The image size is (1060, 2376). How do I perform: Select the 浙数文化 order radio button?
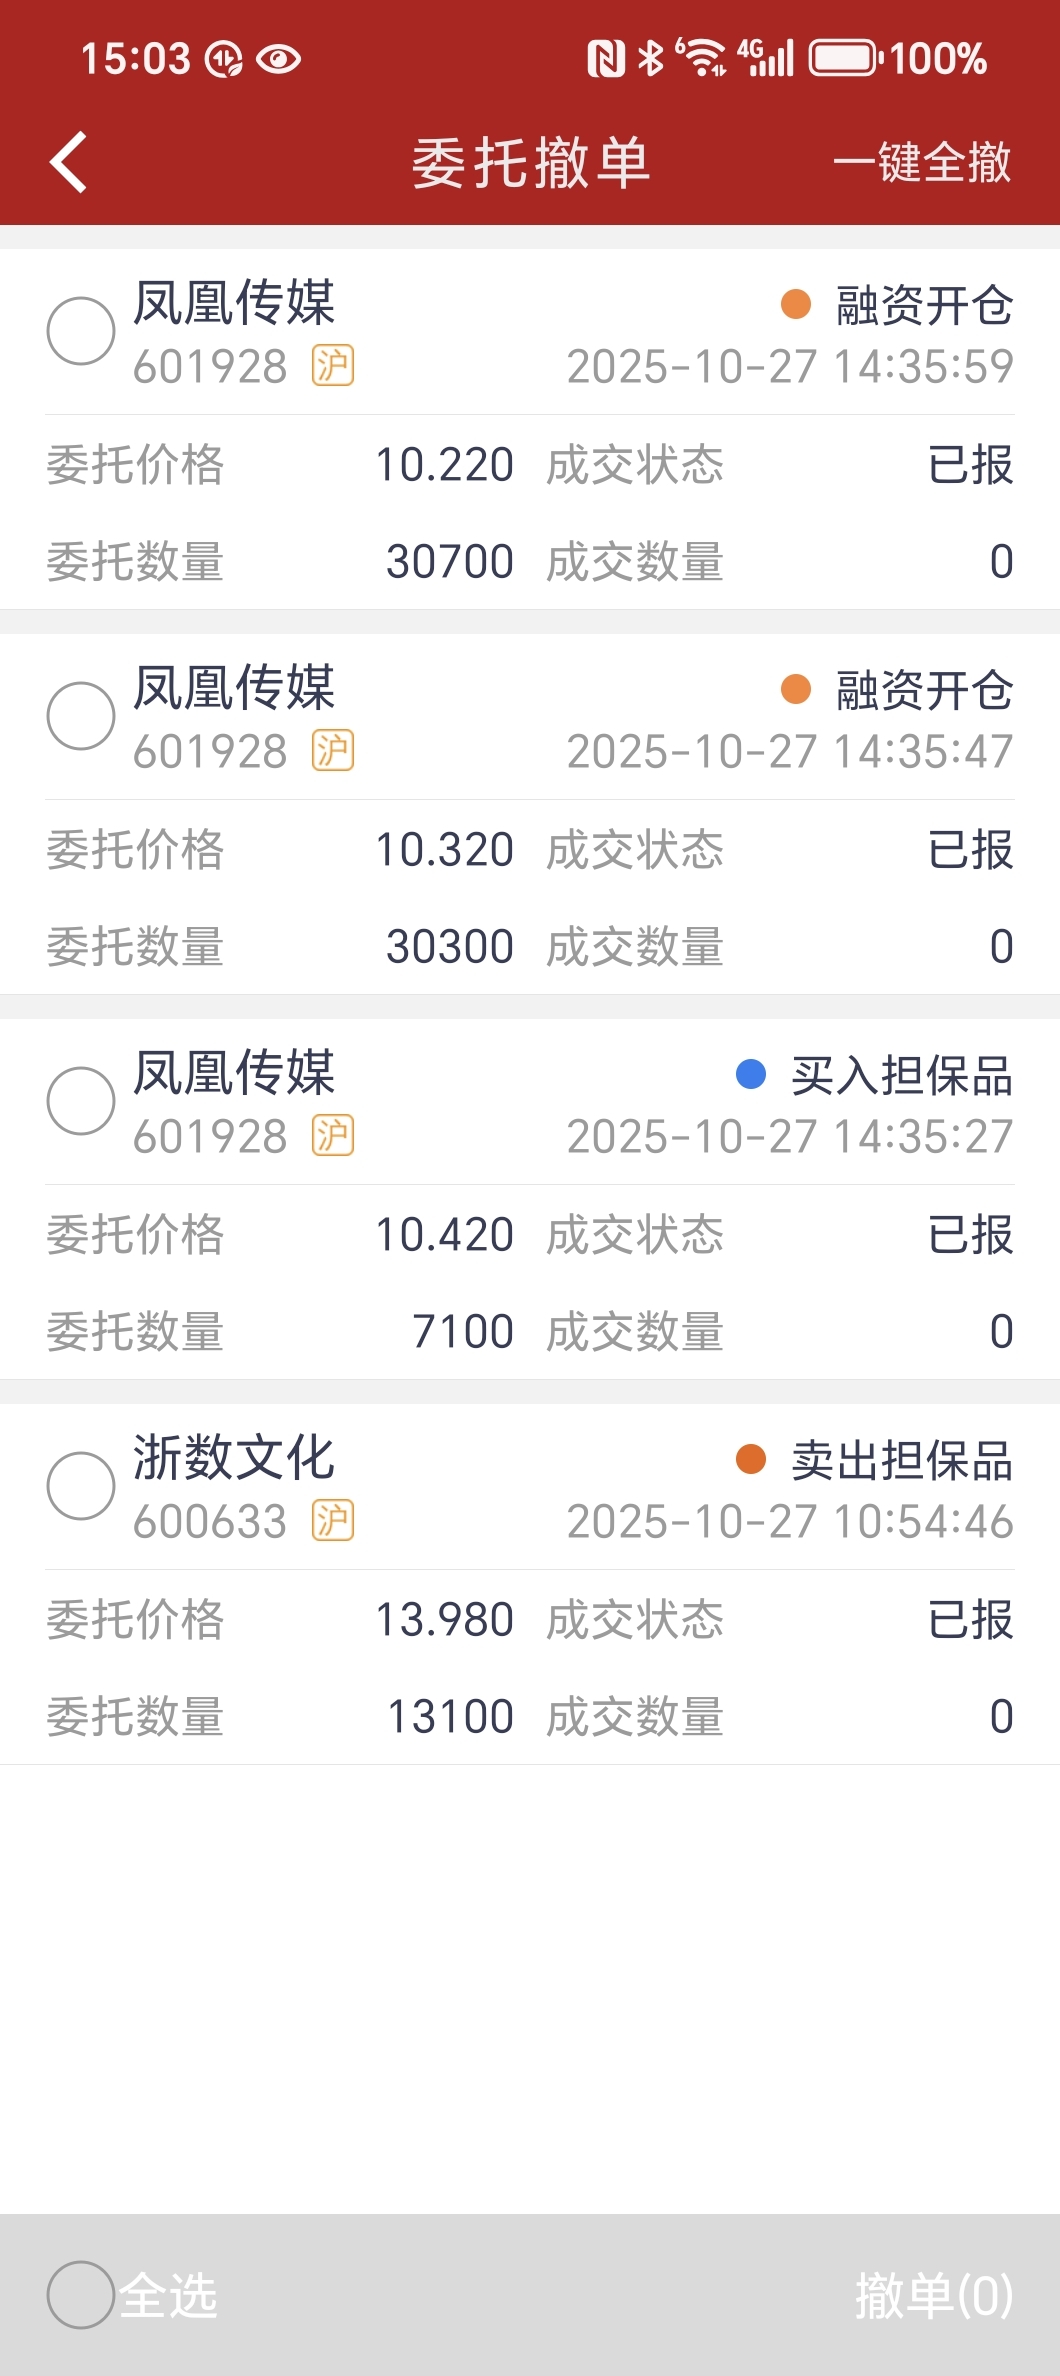81,1486
